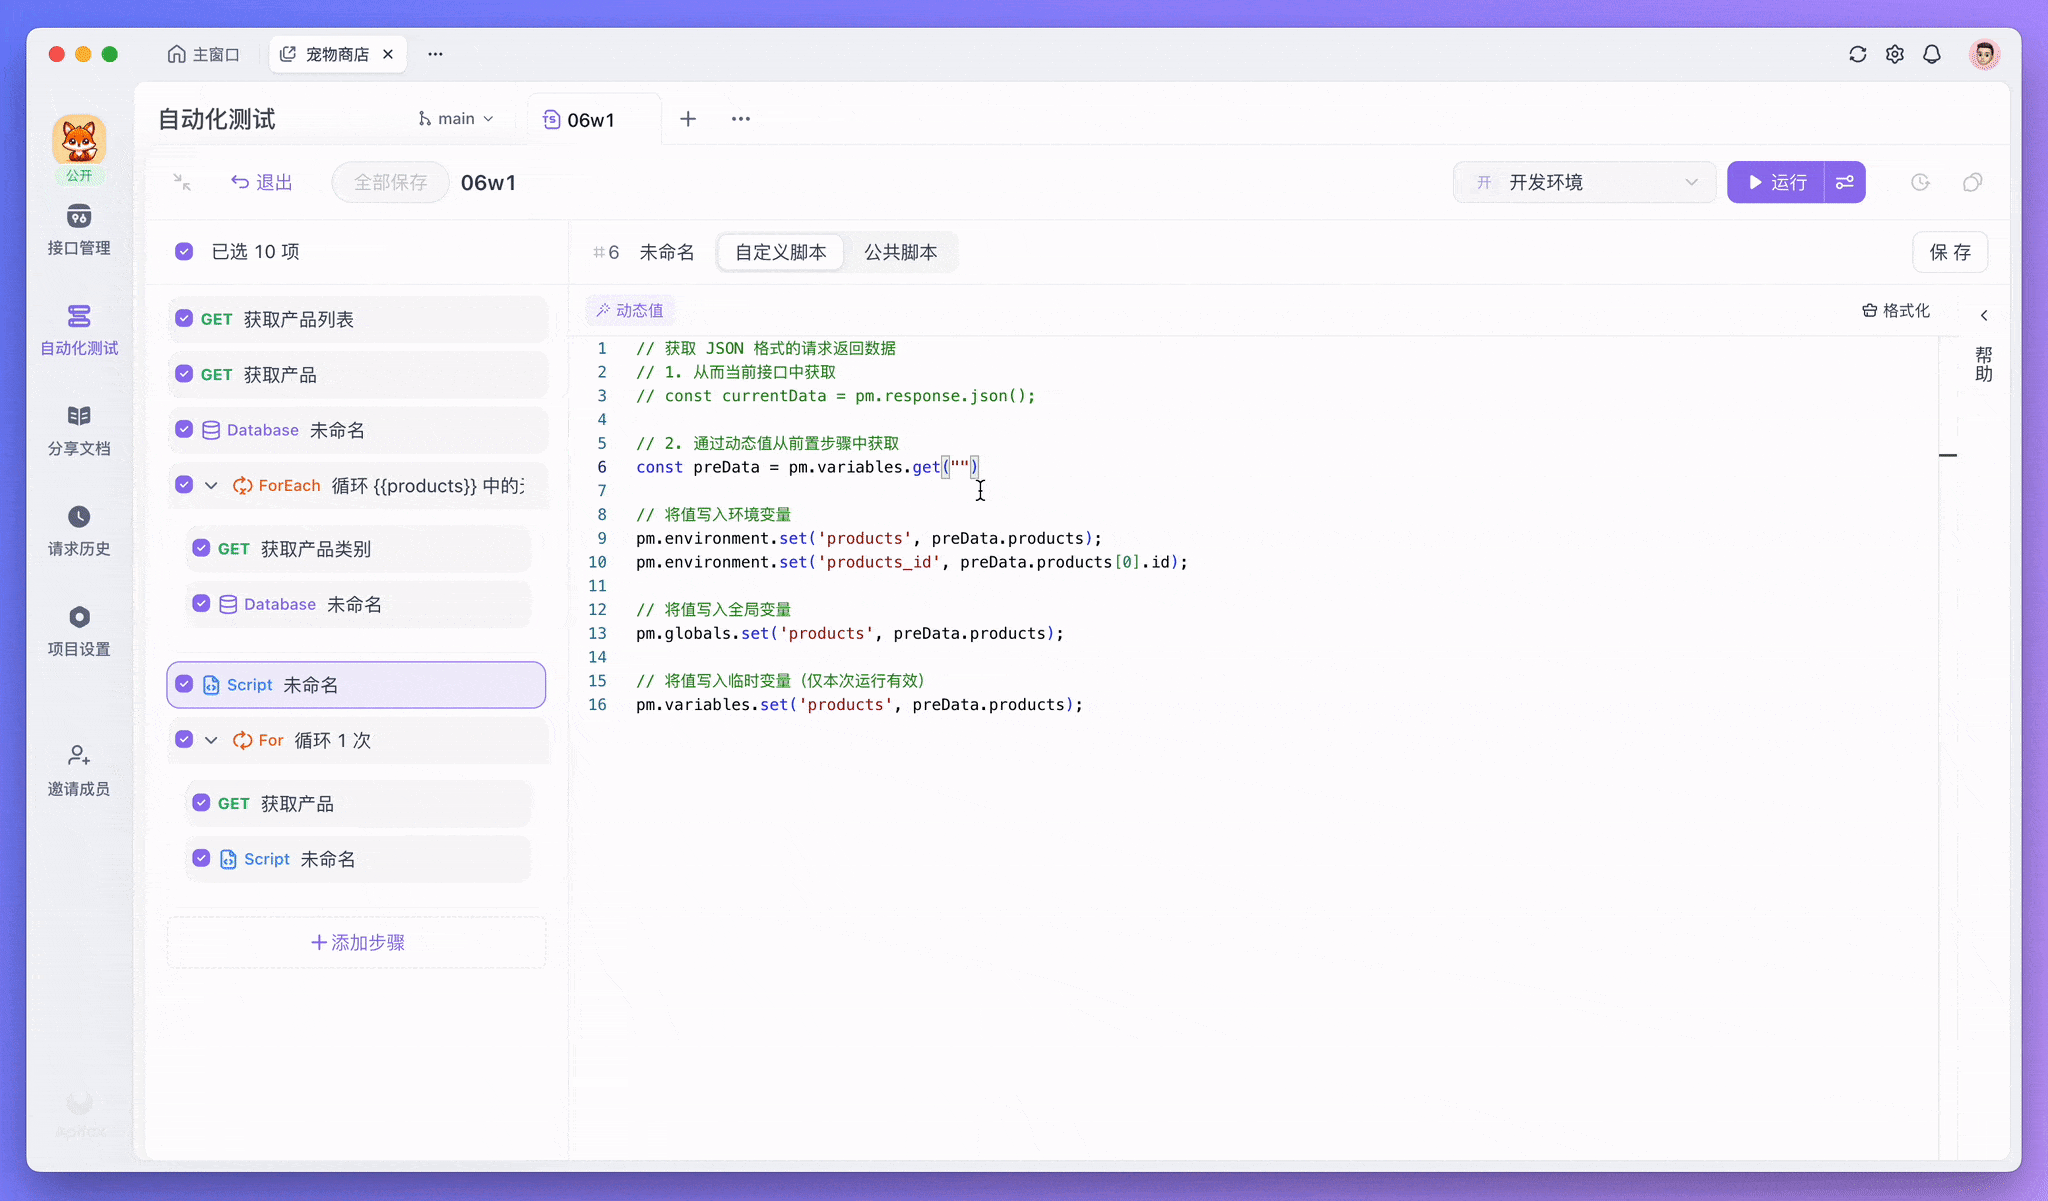Toggle the 已选 10 项 select-all checkbox
This screenshot has width=2048, height=1201.
pyautogui.click(x=184, y=251)
